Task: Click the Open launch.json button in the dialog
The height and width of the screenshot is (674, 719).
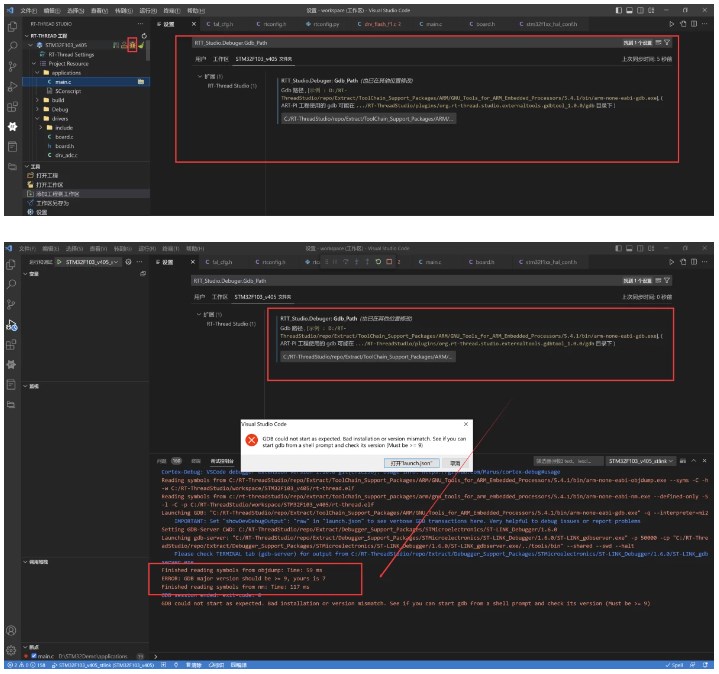Action: pyautogui.click(x=411, y=463)
